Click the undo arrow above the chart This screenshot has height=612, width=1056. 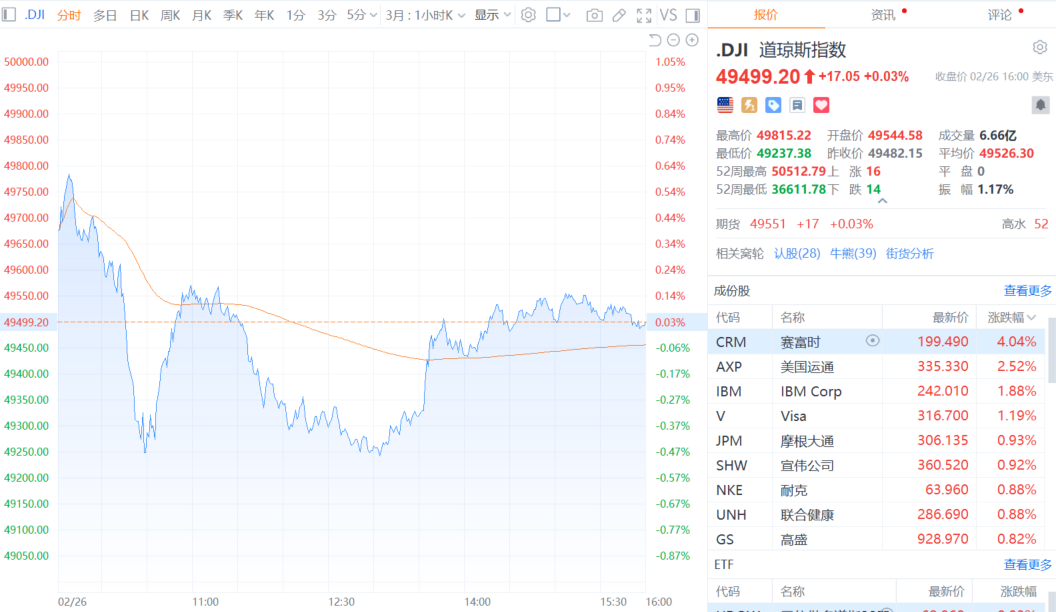click(x=655, y=40)
